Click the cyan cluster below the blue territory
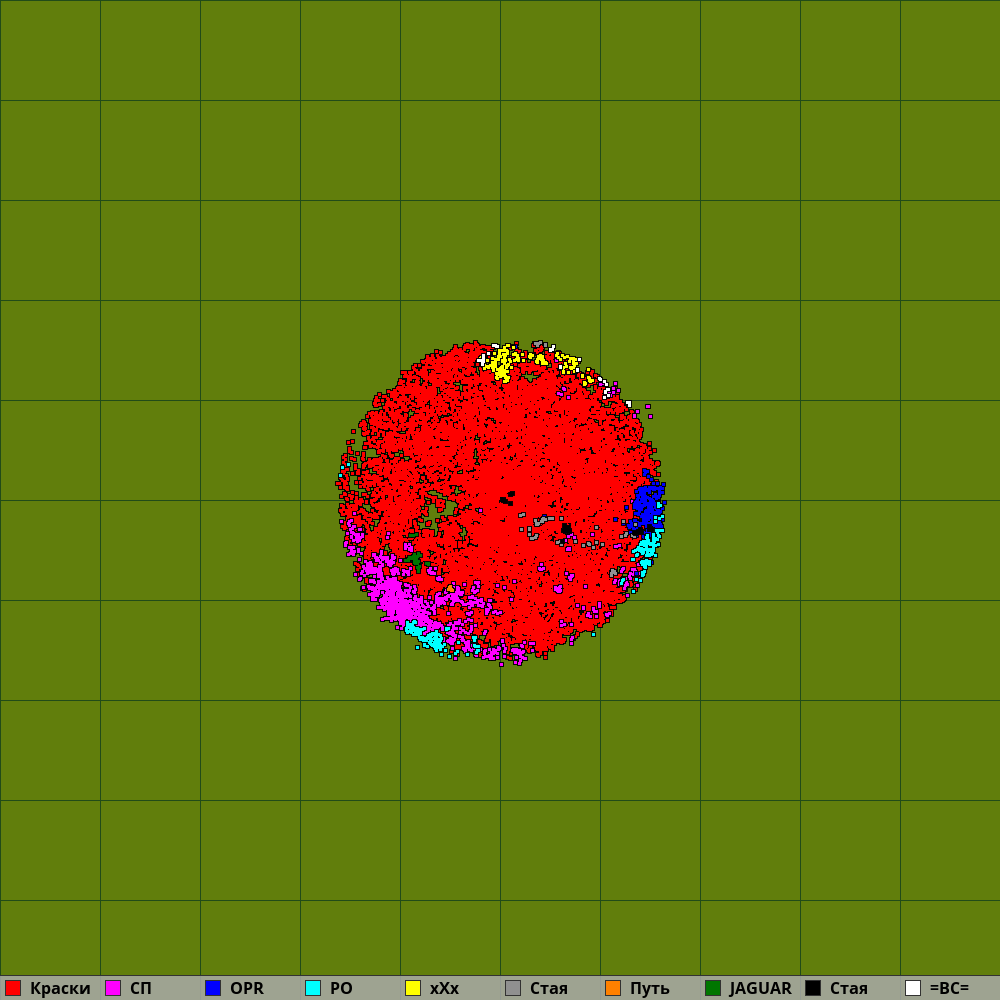This screenshot has height=1000, width=1000. point(647,546)
